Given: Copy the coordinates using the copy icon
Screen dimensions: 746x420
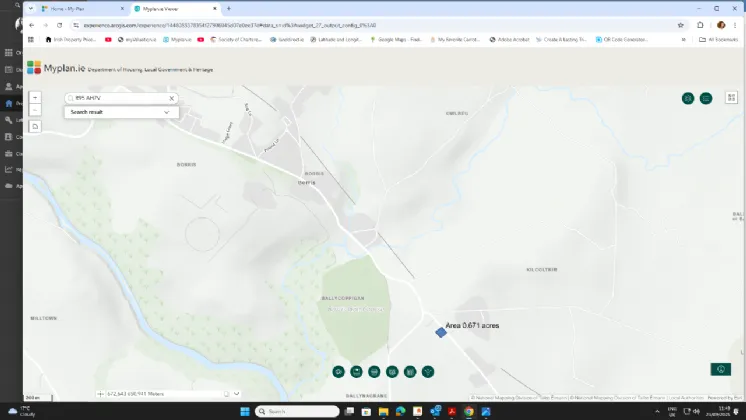Looking at the screenshot, I should coord(226,394).
